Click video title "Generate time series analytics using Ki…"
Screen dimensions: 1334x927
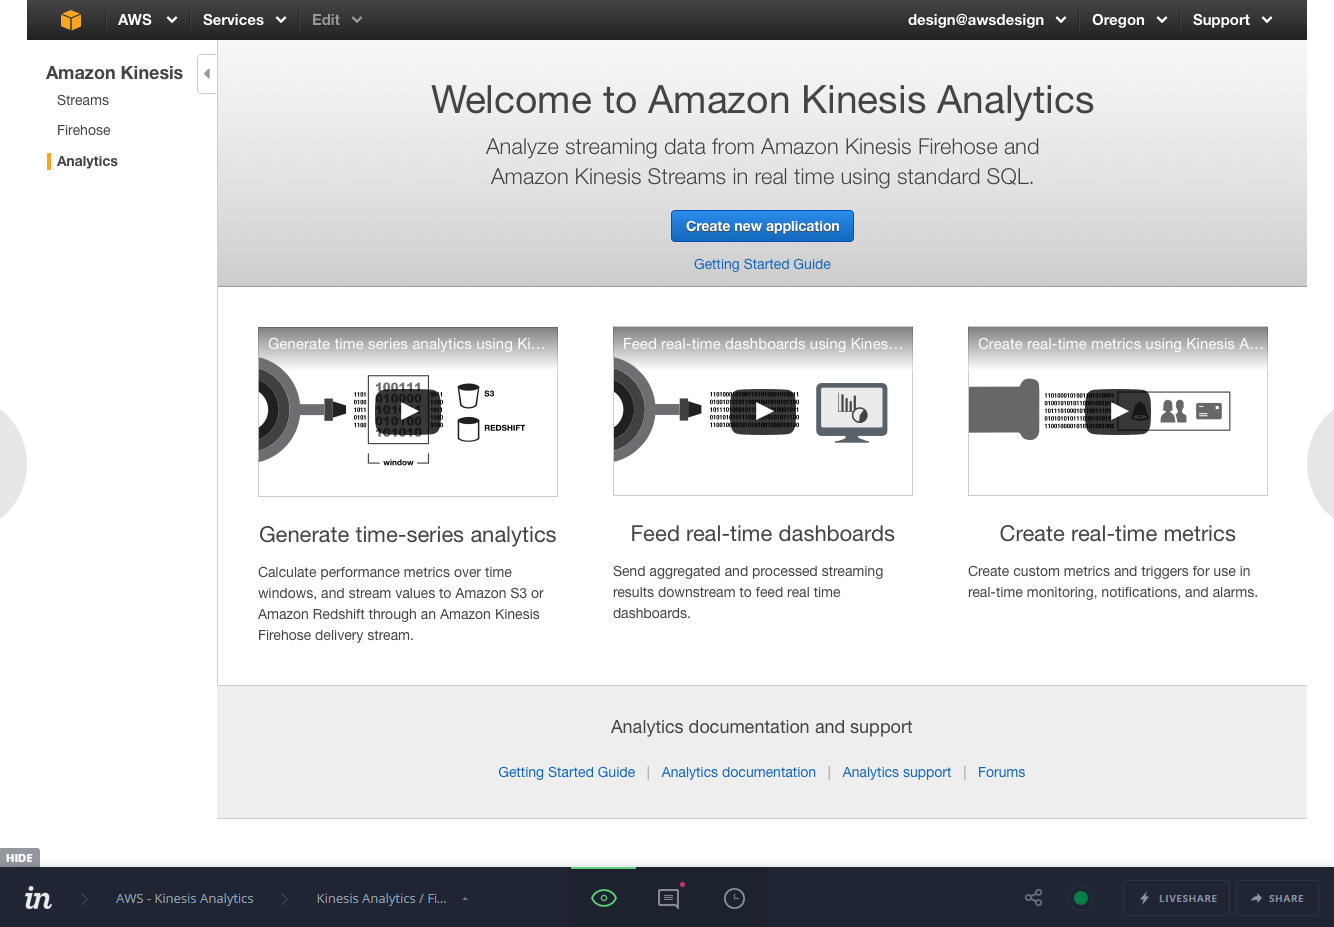coord(407,344)
